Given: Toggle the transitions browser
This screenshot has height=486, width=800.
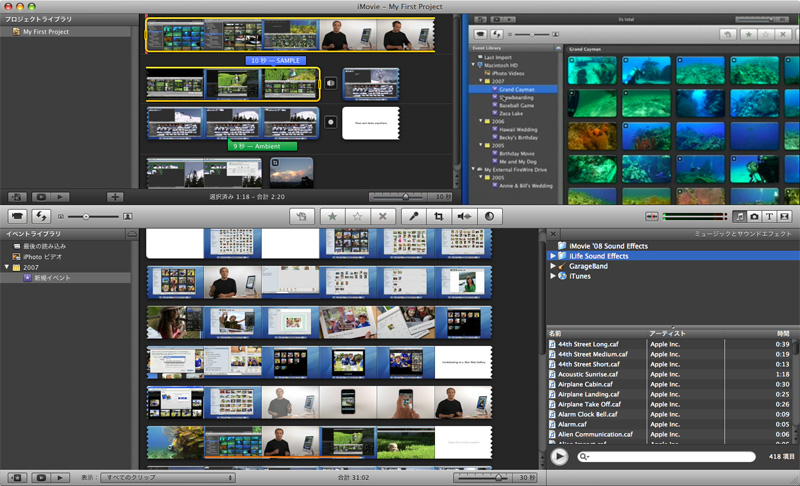Looking at the screenshot, I should coord(784,216).
